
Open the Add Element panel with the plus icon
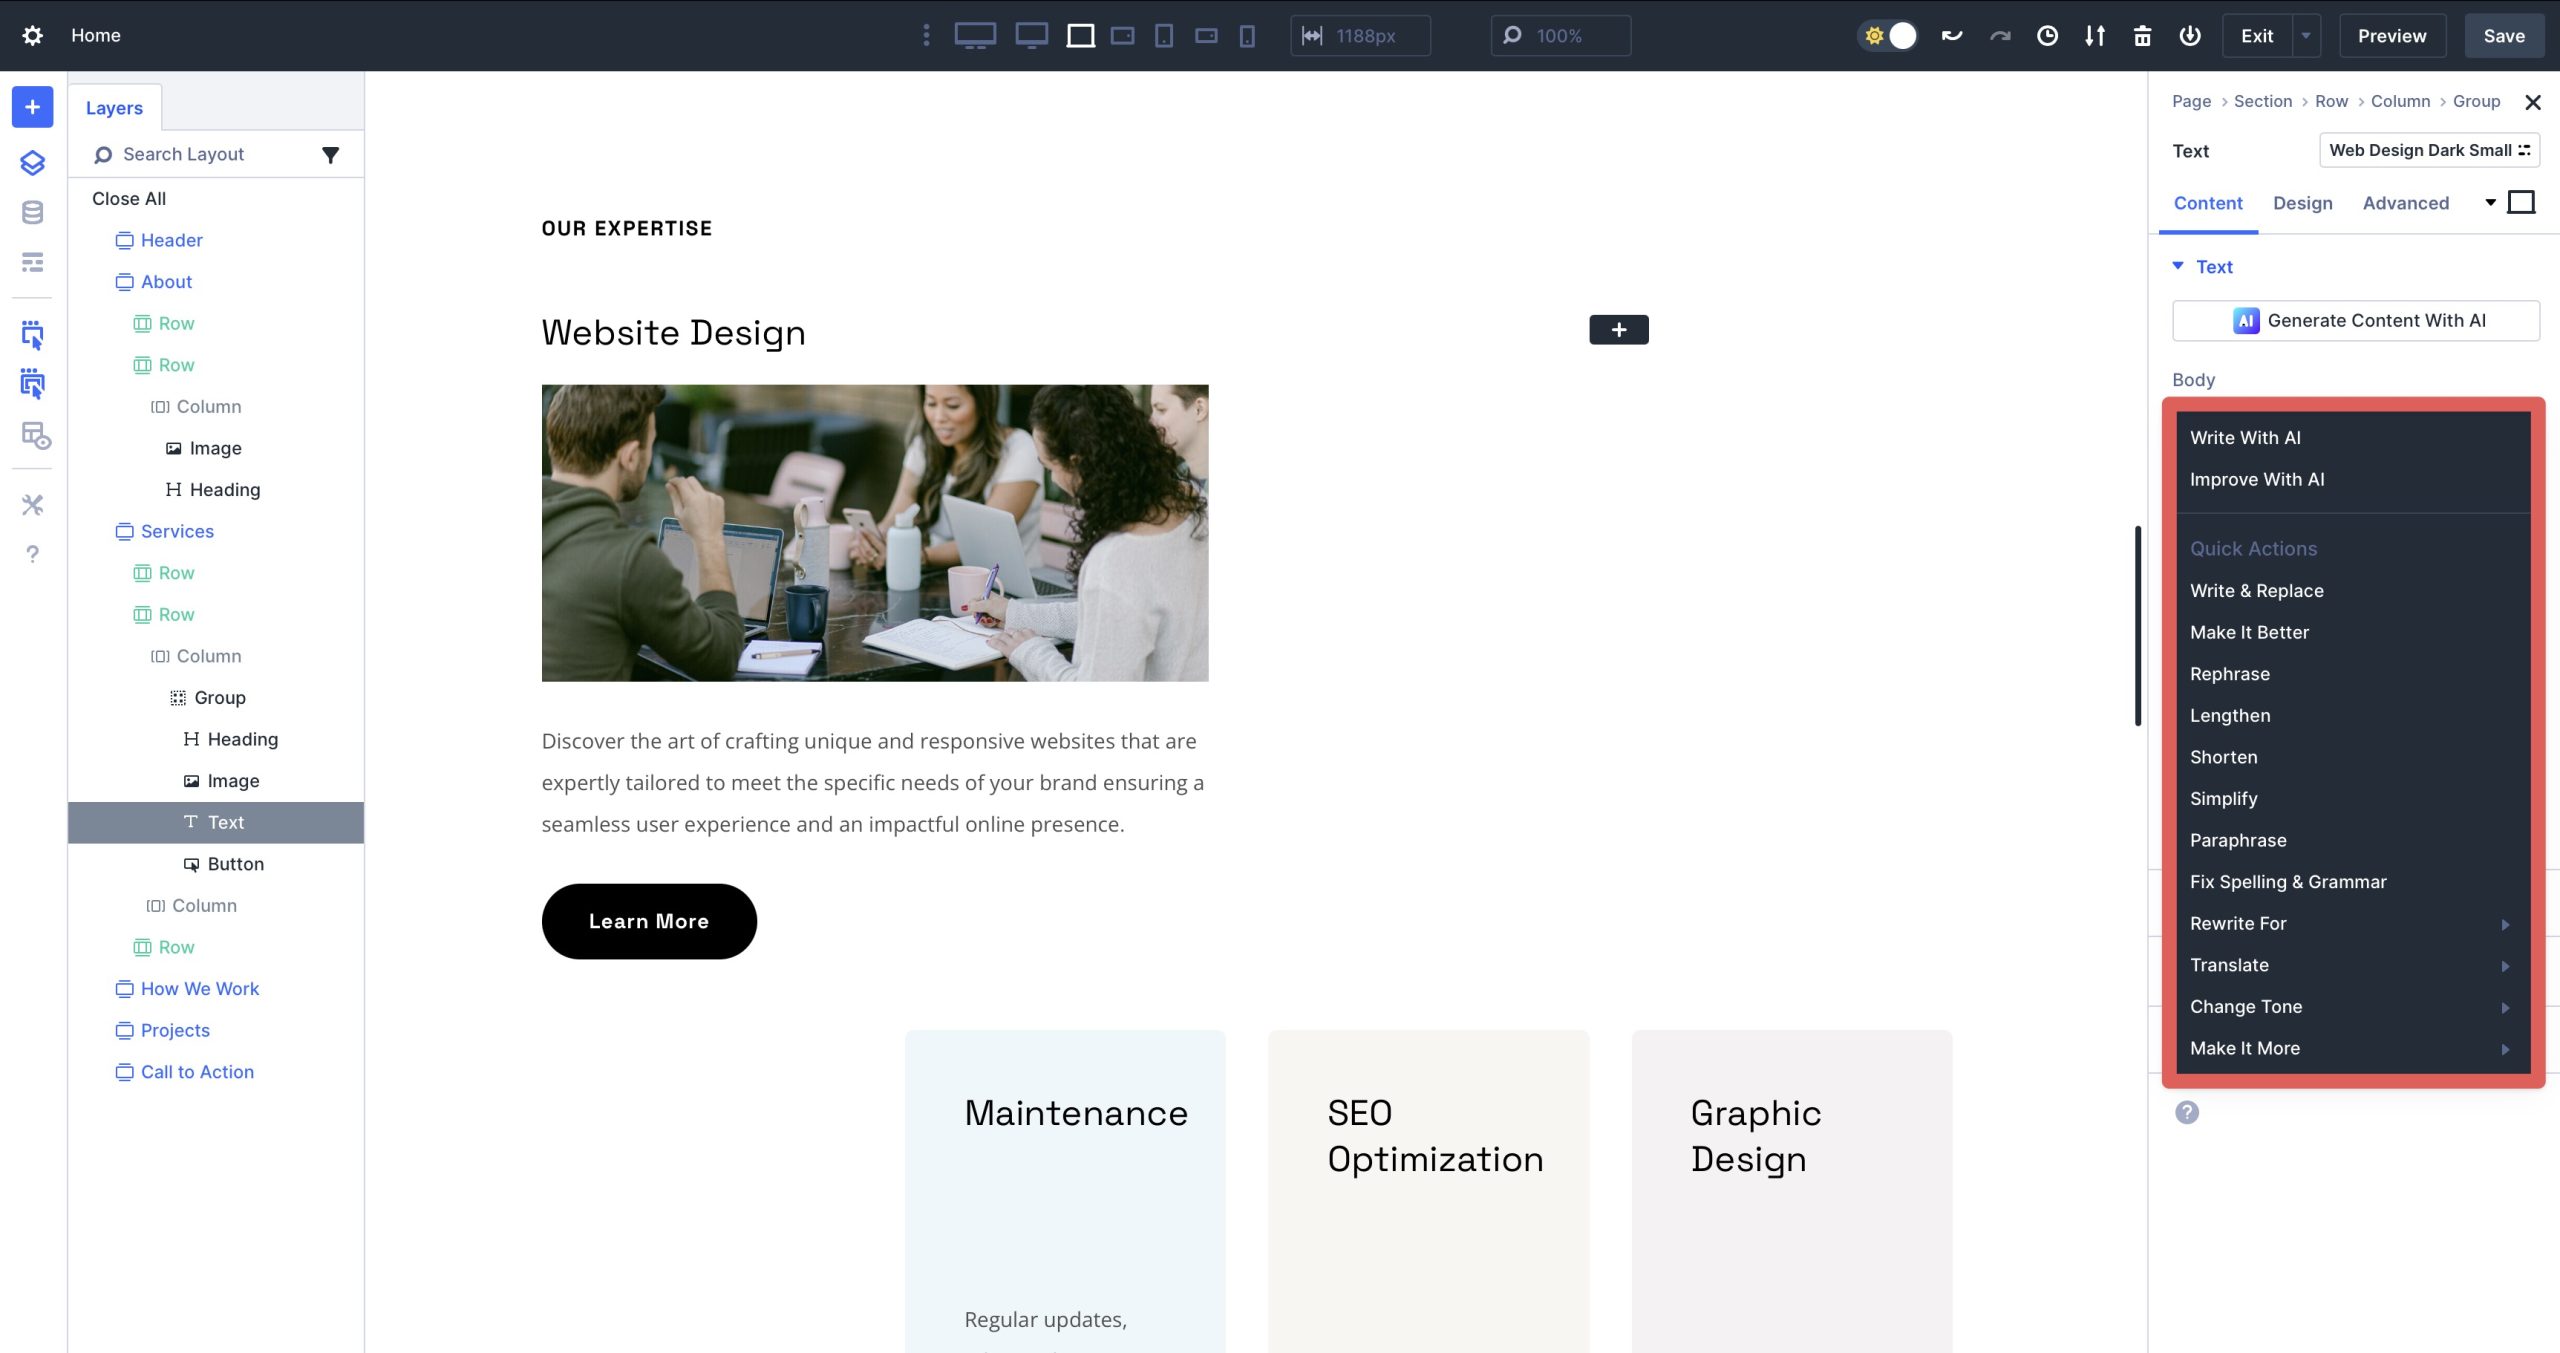point(32,107)
